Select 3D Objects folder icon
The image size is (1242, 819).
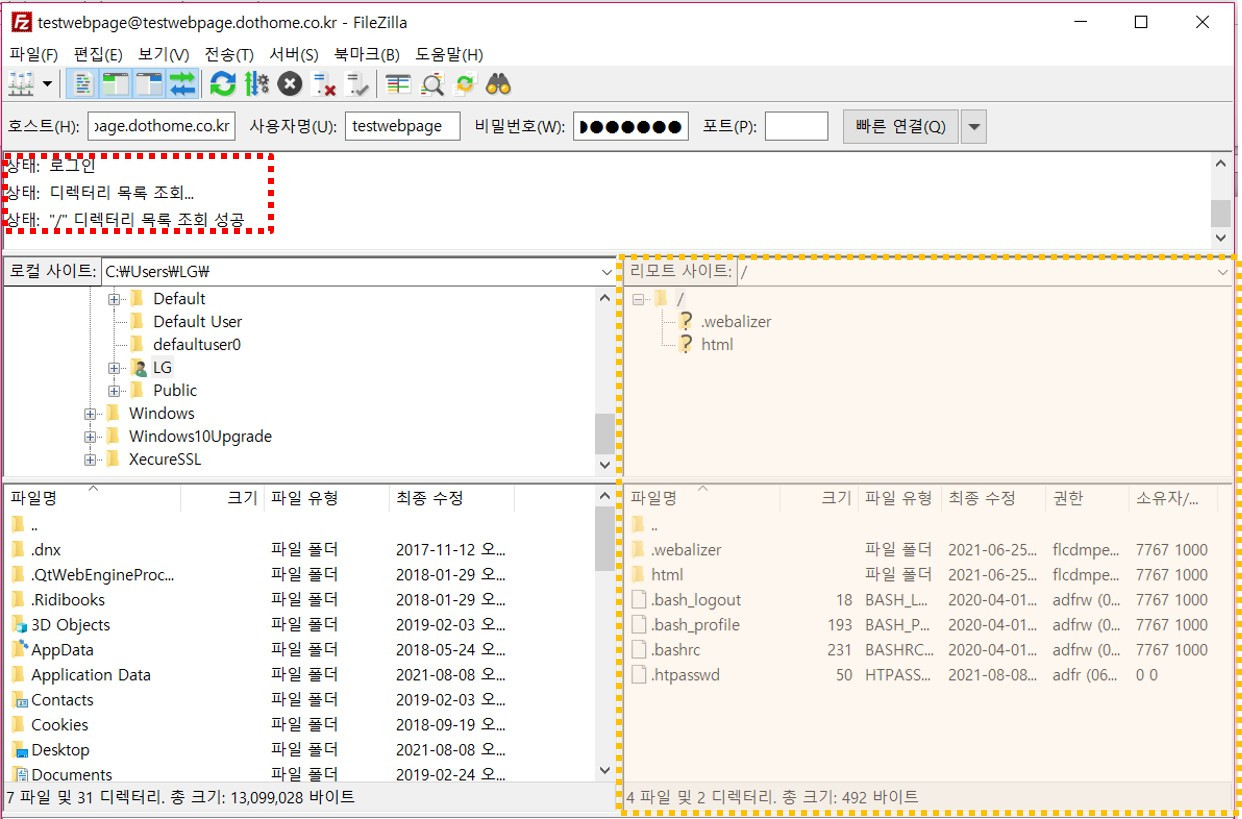click(18, 625)
